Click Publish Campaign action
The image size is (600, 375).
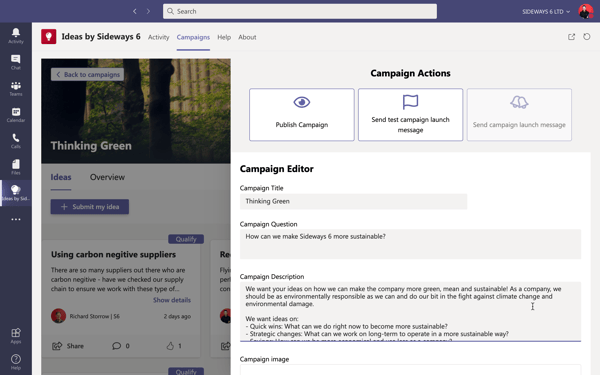[302, 115]
